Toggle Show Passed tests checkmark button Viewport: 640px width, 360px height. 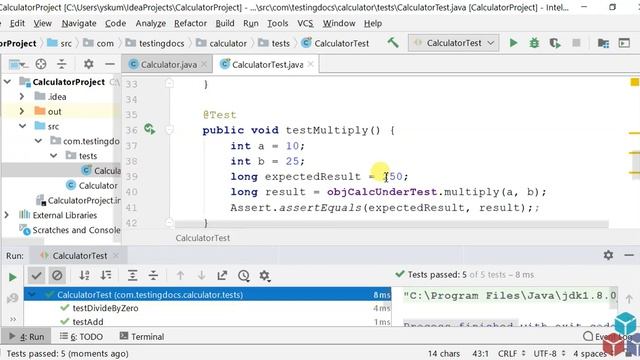(x=36, y=276)
